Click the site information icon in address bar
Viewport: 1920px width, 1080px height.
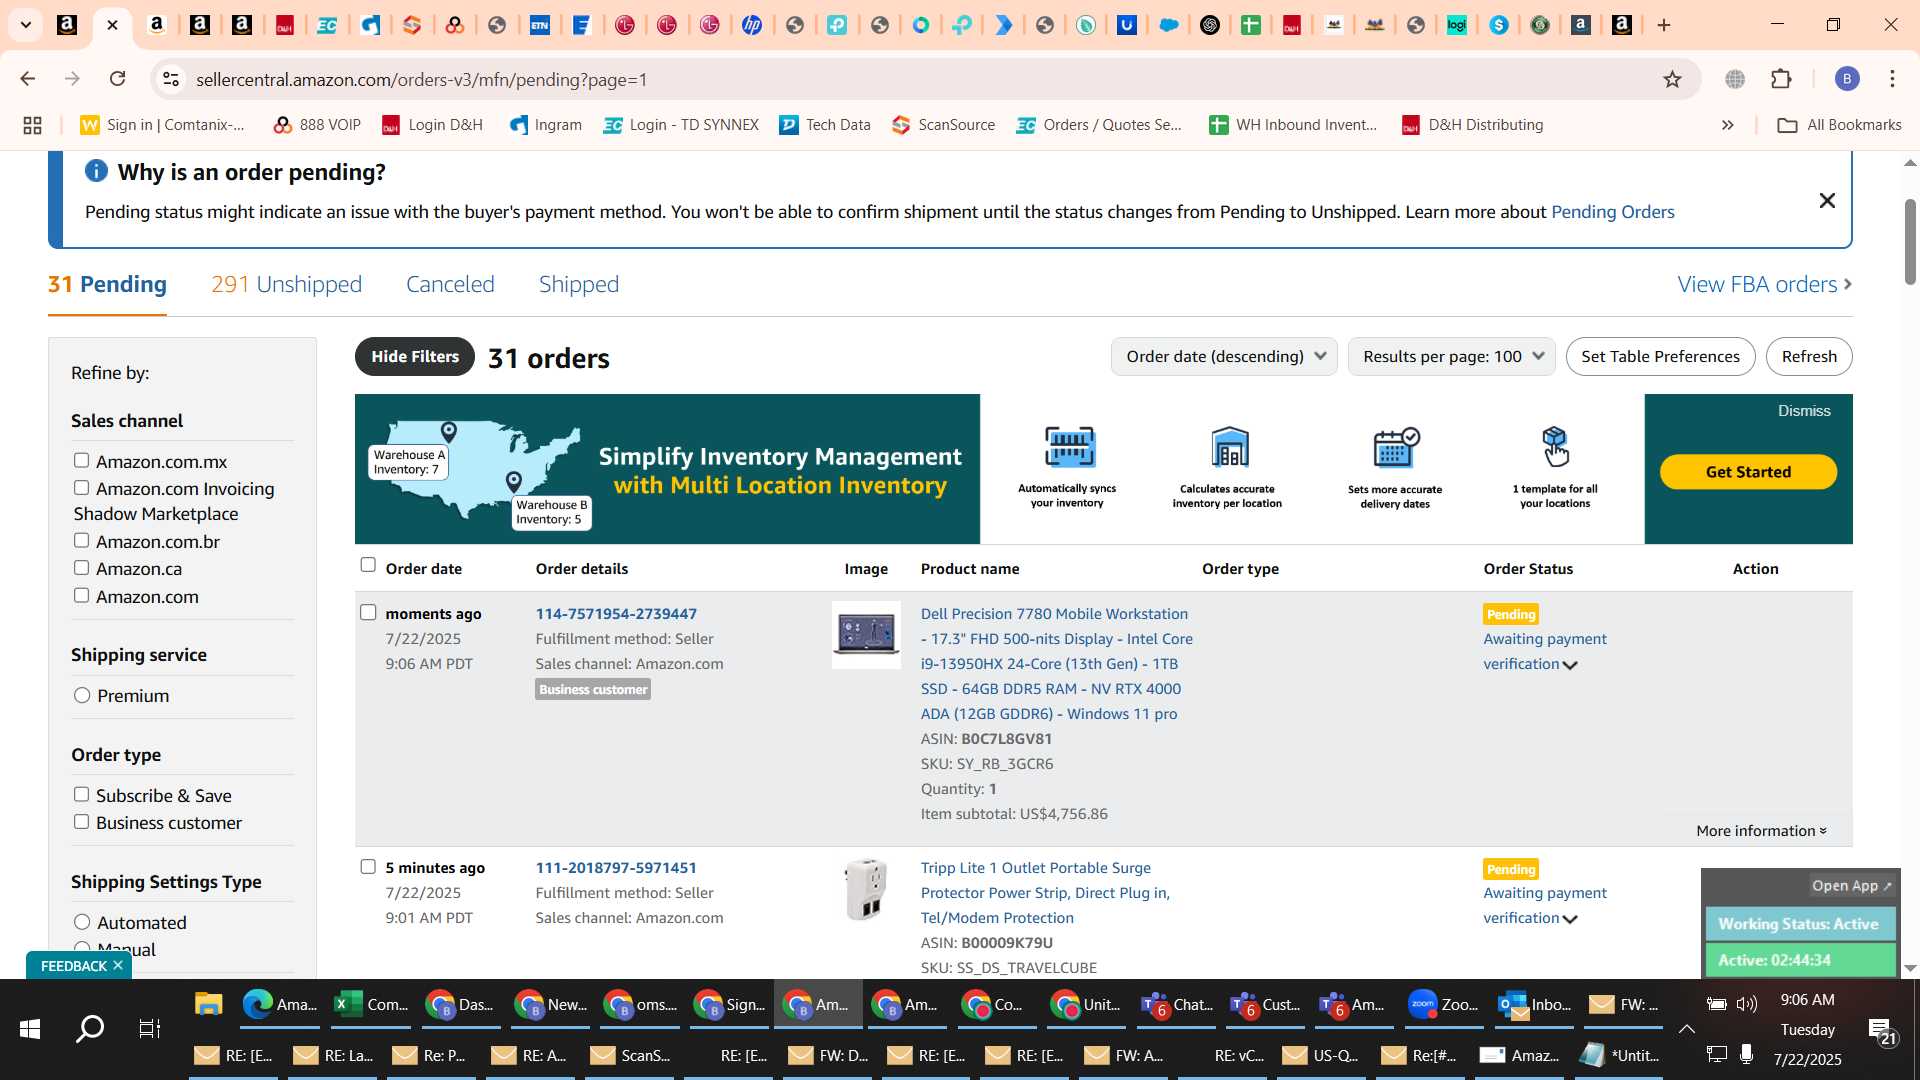[x=171, y=79]
